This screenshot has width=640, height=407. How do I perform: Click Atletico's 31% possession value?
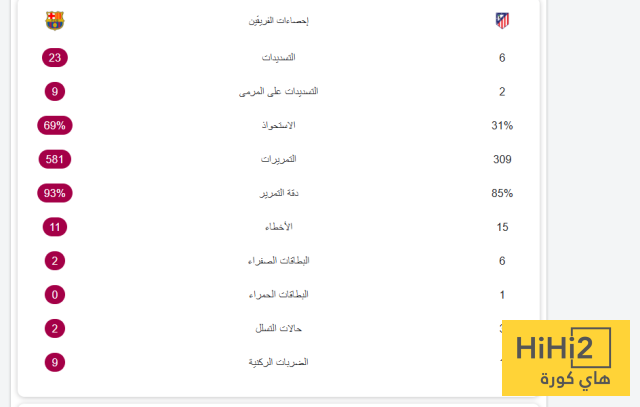(502, 125)
